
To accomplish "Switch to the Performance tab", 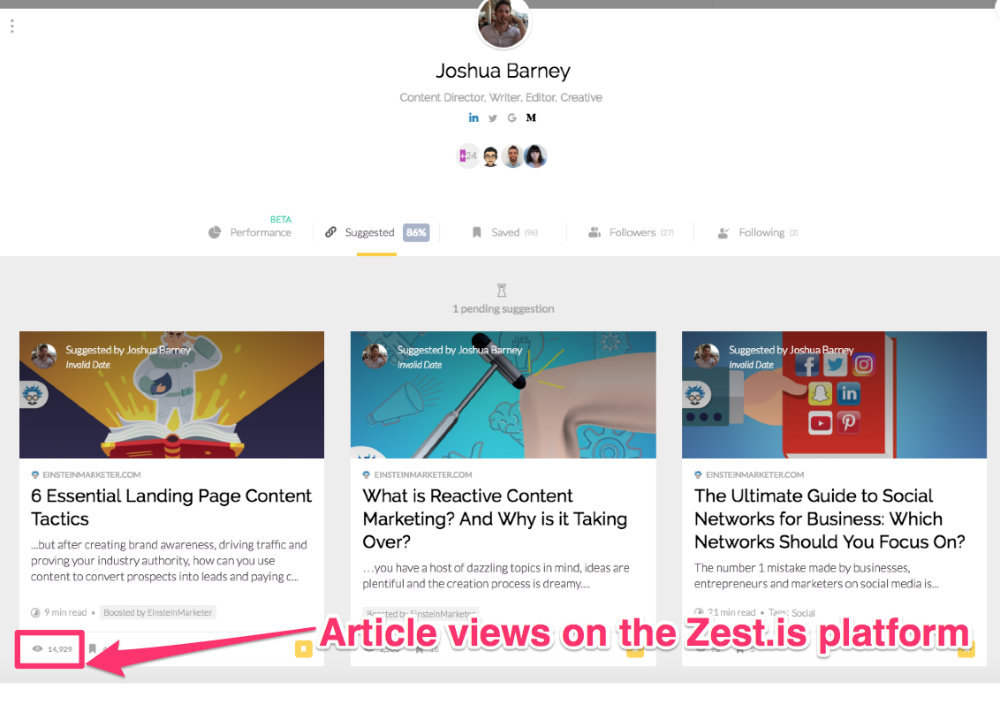I will [x=250, y=232].
